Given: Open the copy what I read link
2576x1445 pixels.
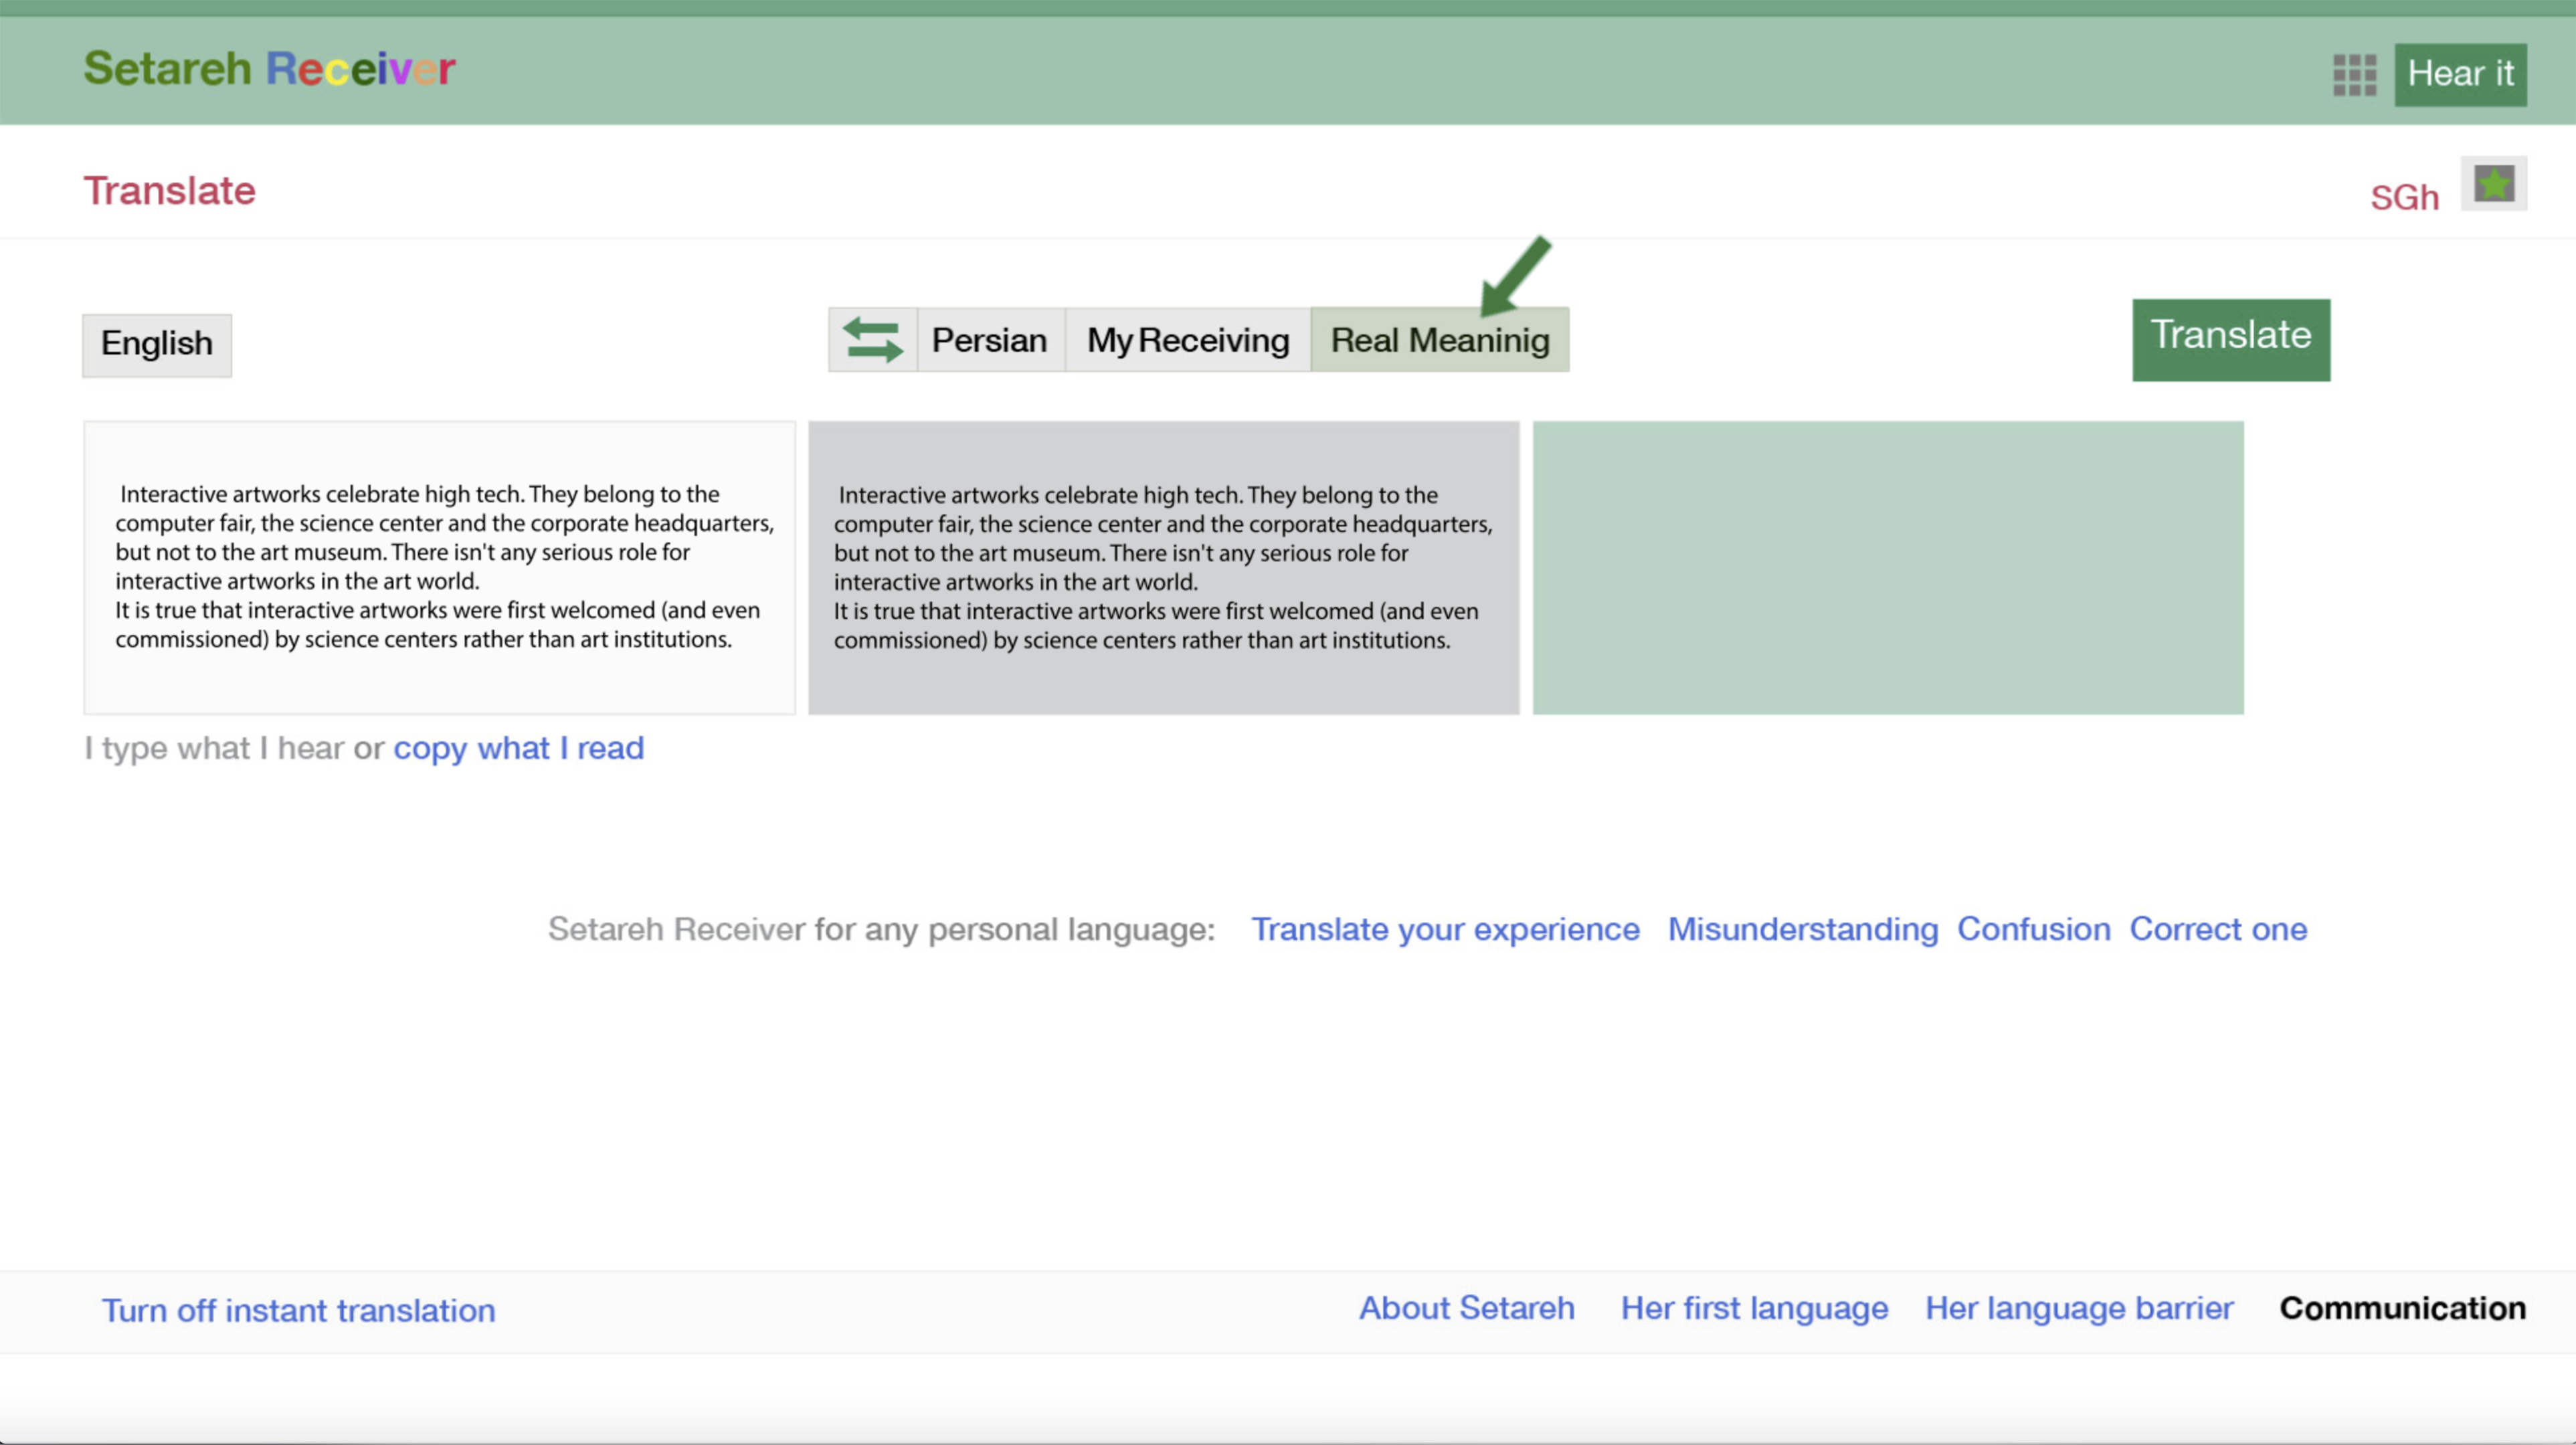Looking at the screenshot, I should point(518,748).
